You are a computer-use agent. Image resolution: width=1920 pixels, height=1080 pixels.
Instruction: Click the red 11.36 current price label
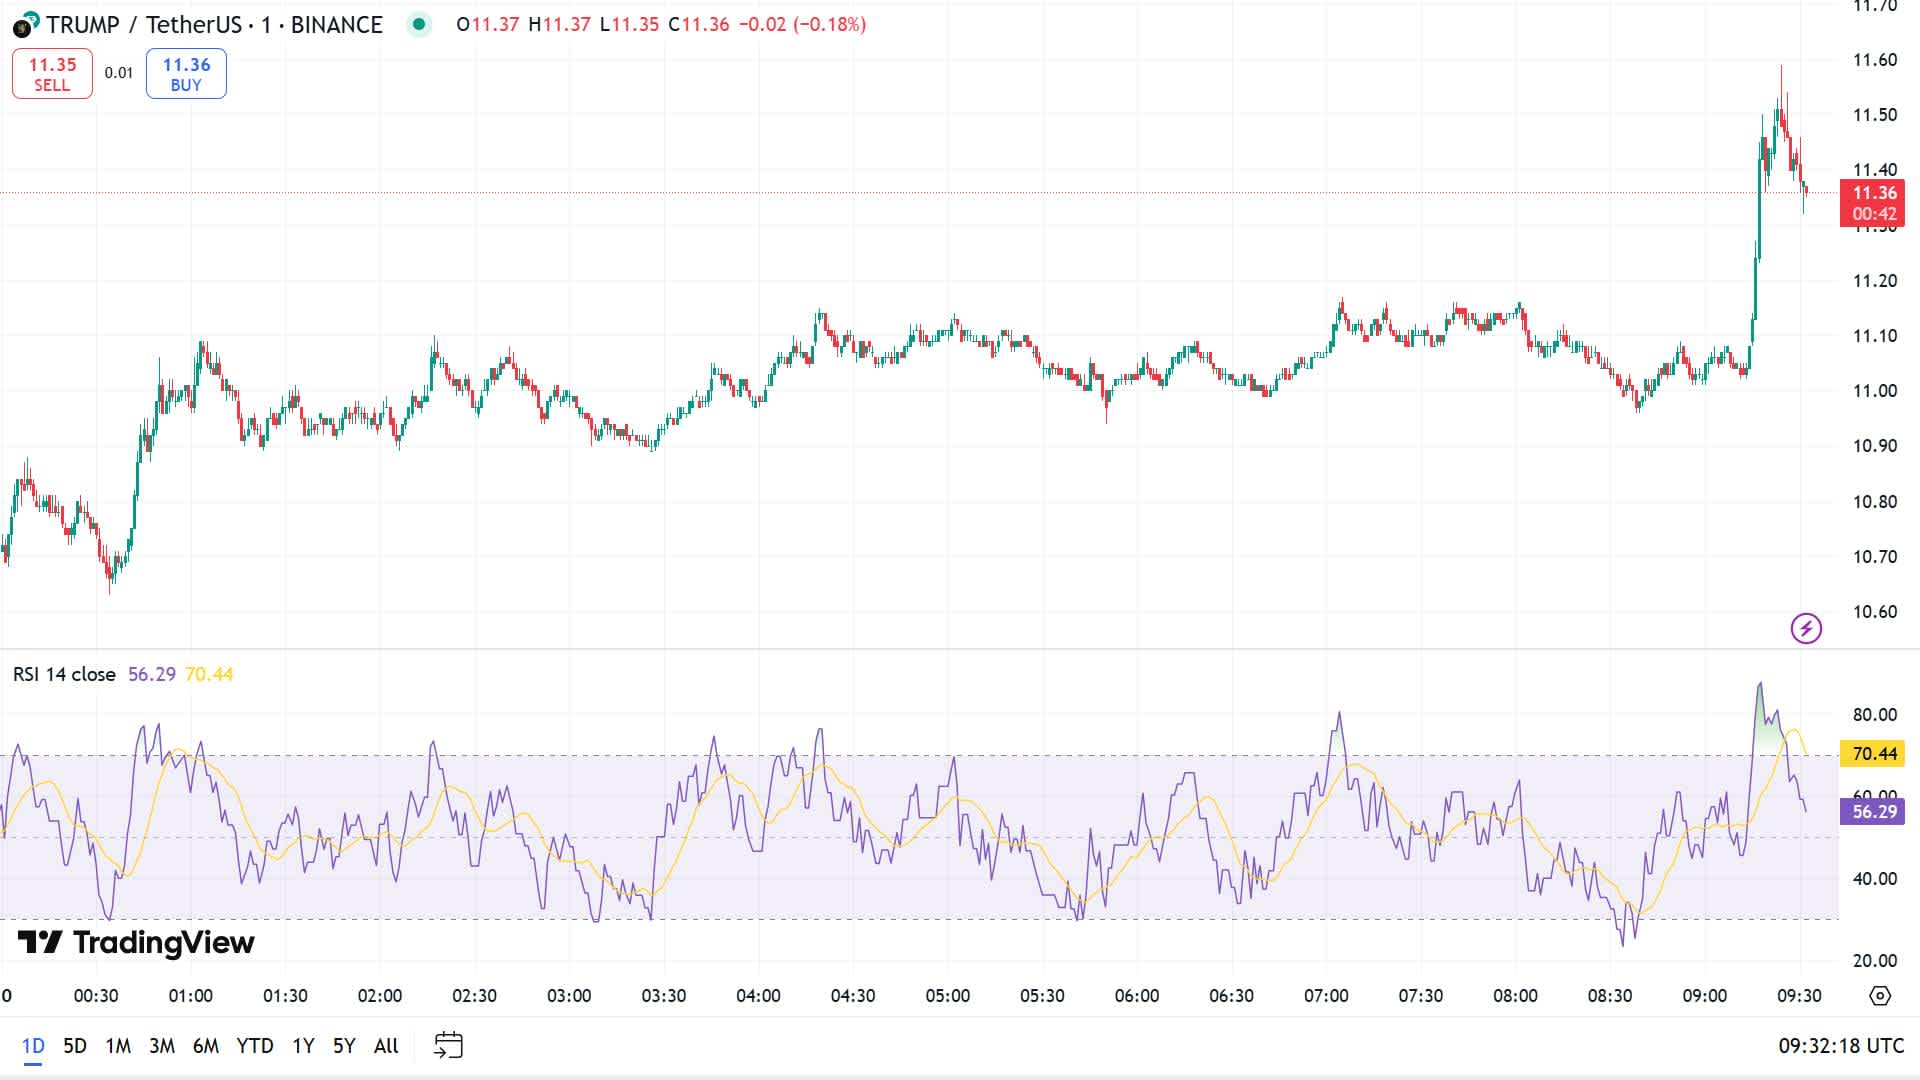(x=1873, y=203)
